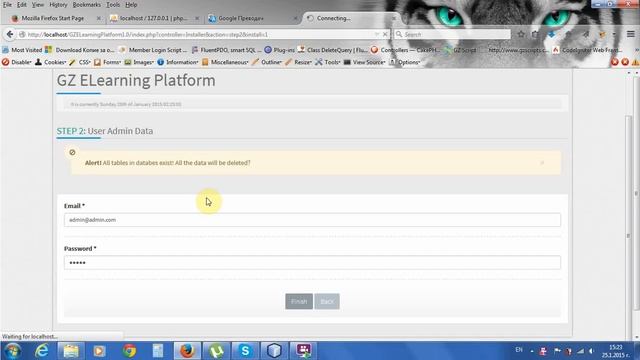Close the Google Преводач tab

295,18
